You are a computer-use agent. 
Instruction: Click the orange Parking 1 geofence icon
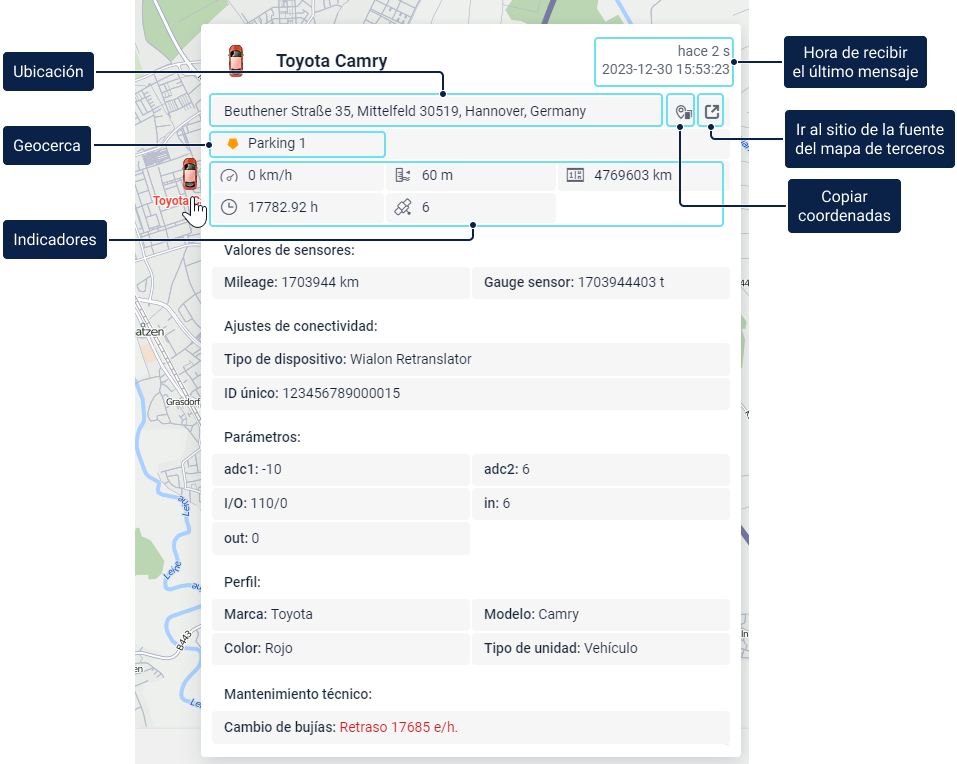pyautogui.click(x=233, y=143)
